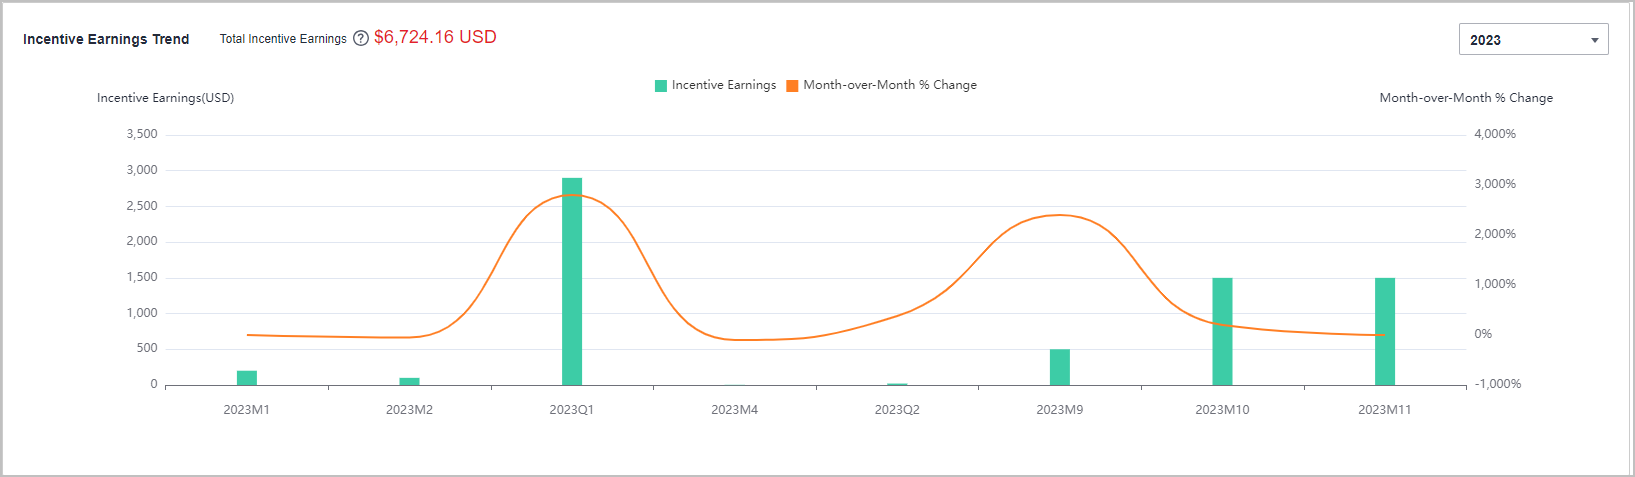
Task: Click the orange Month-over-Month legend swatch
Action: pyautogui.click(x=792, y=85)
